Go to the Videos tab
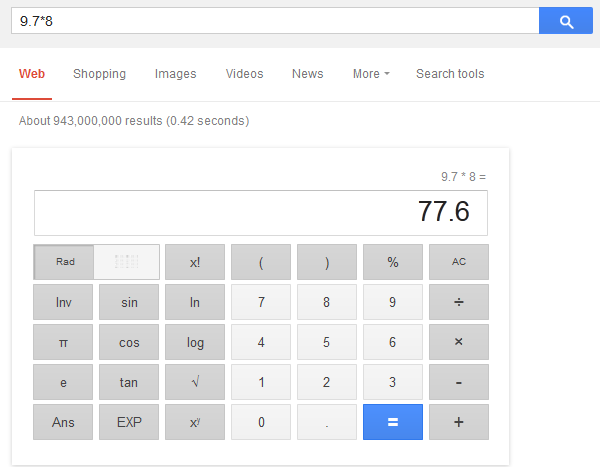The width and height of the screenshot is (600, 467). (x=245, y=74)
